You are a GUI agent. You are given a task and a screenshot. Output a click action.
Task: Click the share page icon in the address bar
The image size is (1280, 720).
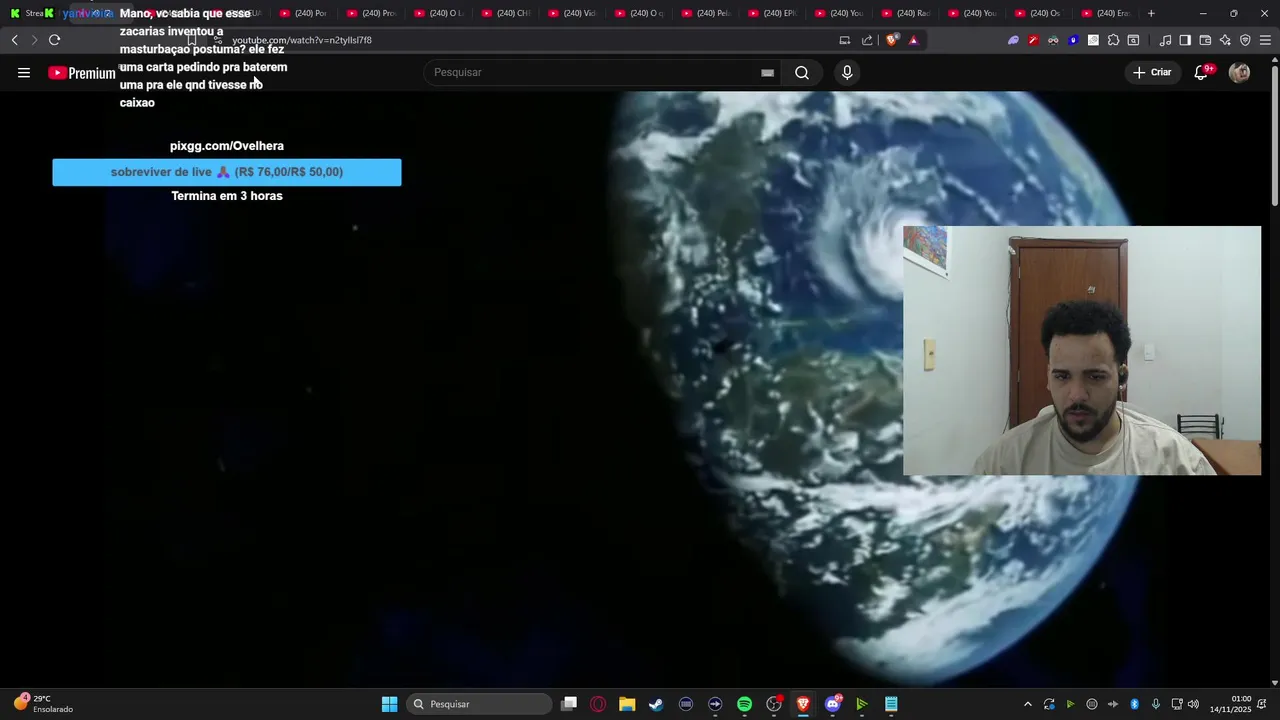tap(867, 40)
